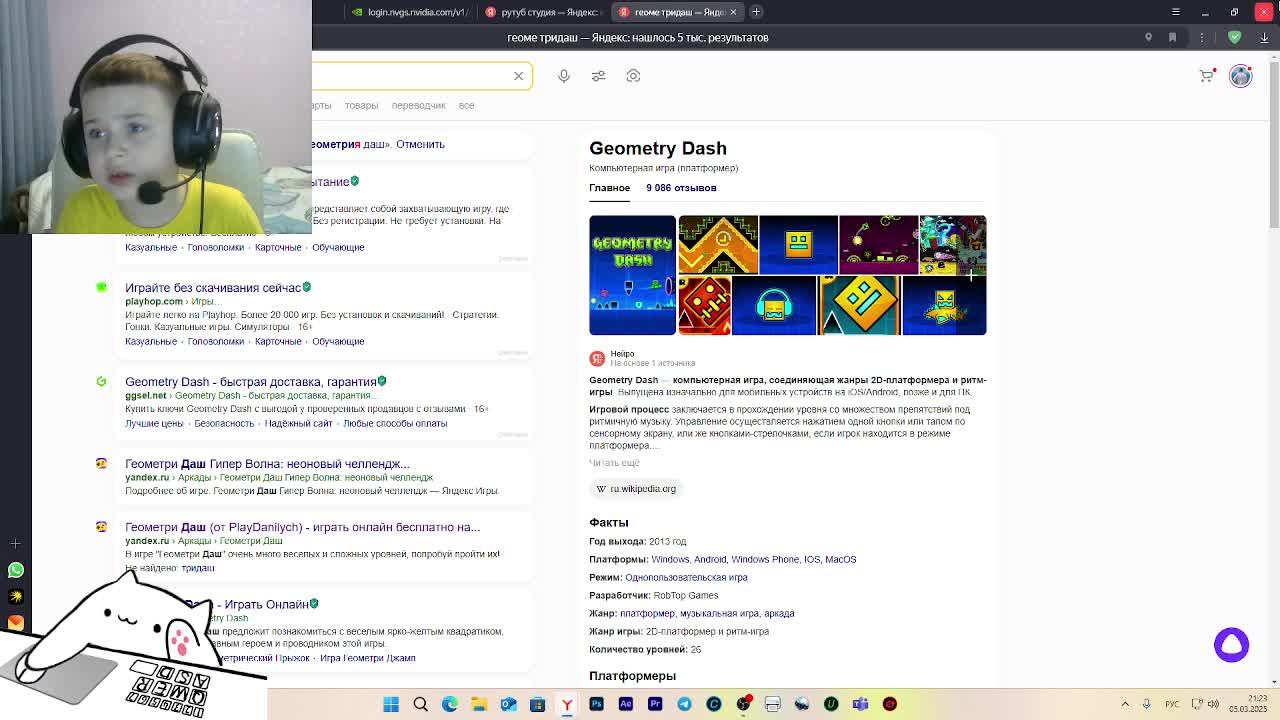Bookmark this page with bookmark icon
1280x720 pixels.
tap(1172, 37)
